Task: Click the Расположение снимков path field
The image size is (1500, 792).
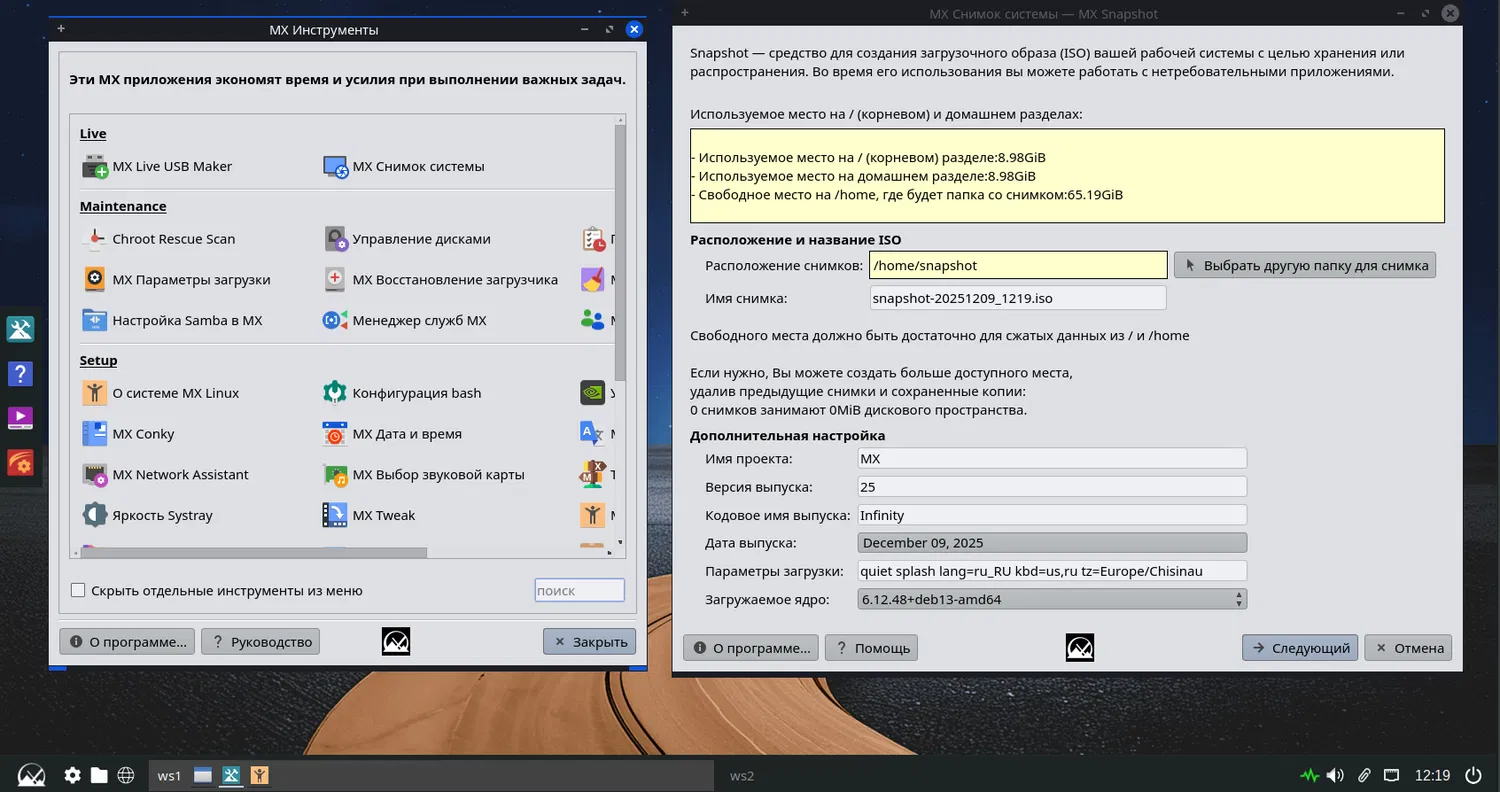Action: [1018, 265]
